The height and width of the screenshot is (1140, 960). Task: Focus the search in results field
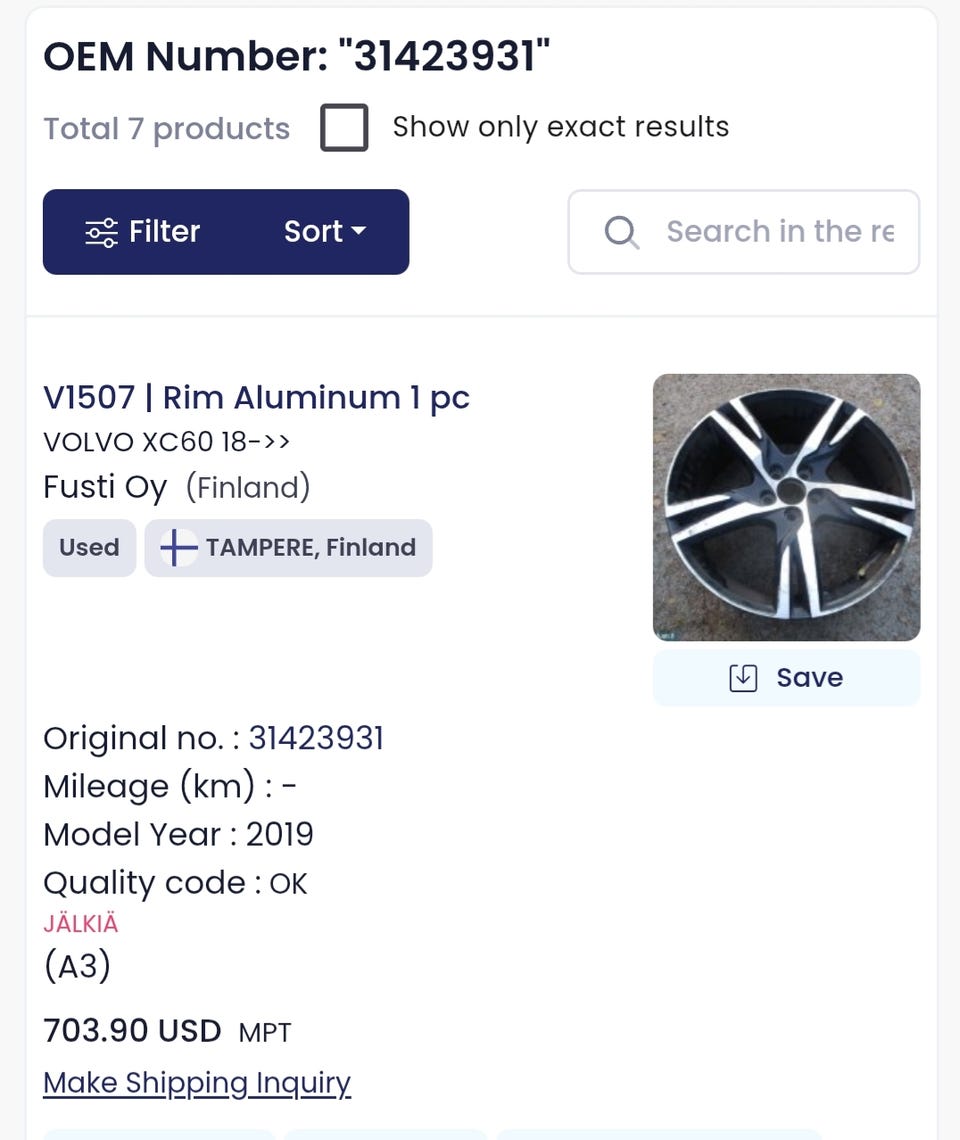[778, 232]
